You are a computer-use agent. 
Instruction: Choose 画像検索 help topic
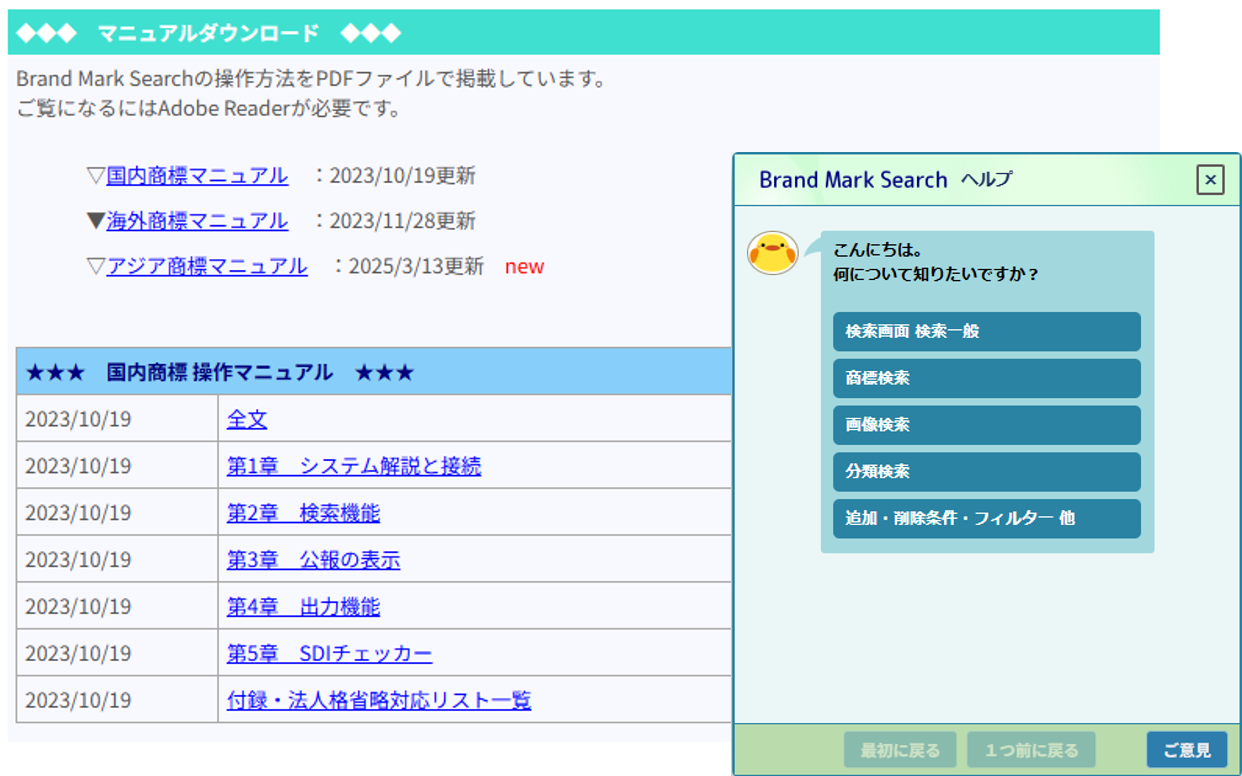(986, 425)
